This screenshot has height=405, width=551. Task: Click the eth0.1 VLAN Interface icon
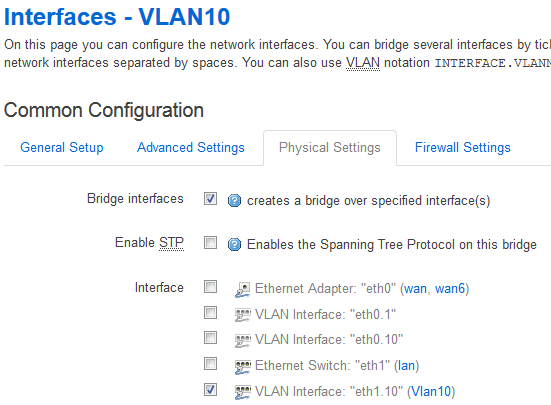242,314
